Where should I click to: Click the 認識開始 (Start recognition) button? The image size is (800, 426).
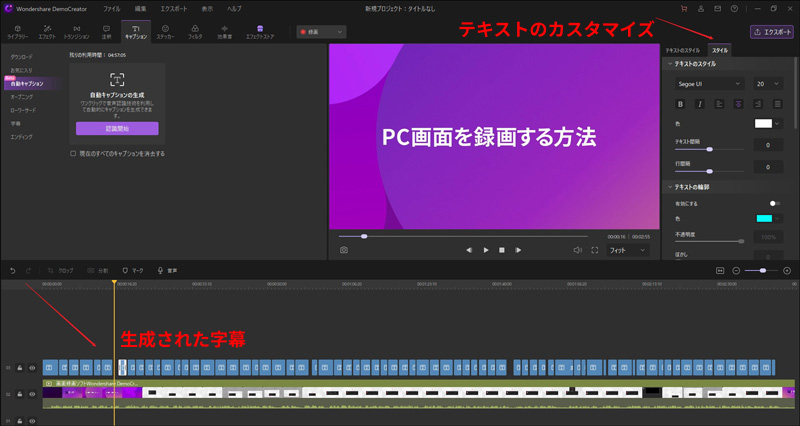tap(117, 129)
